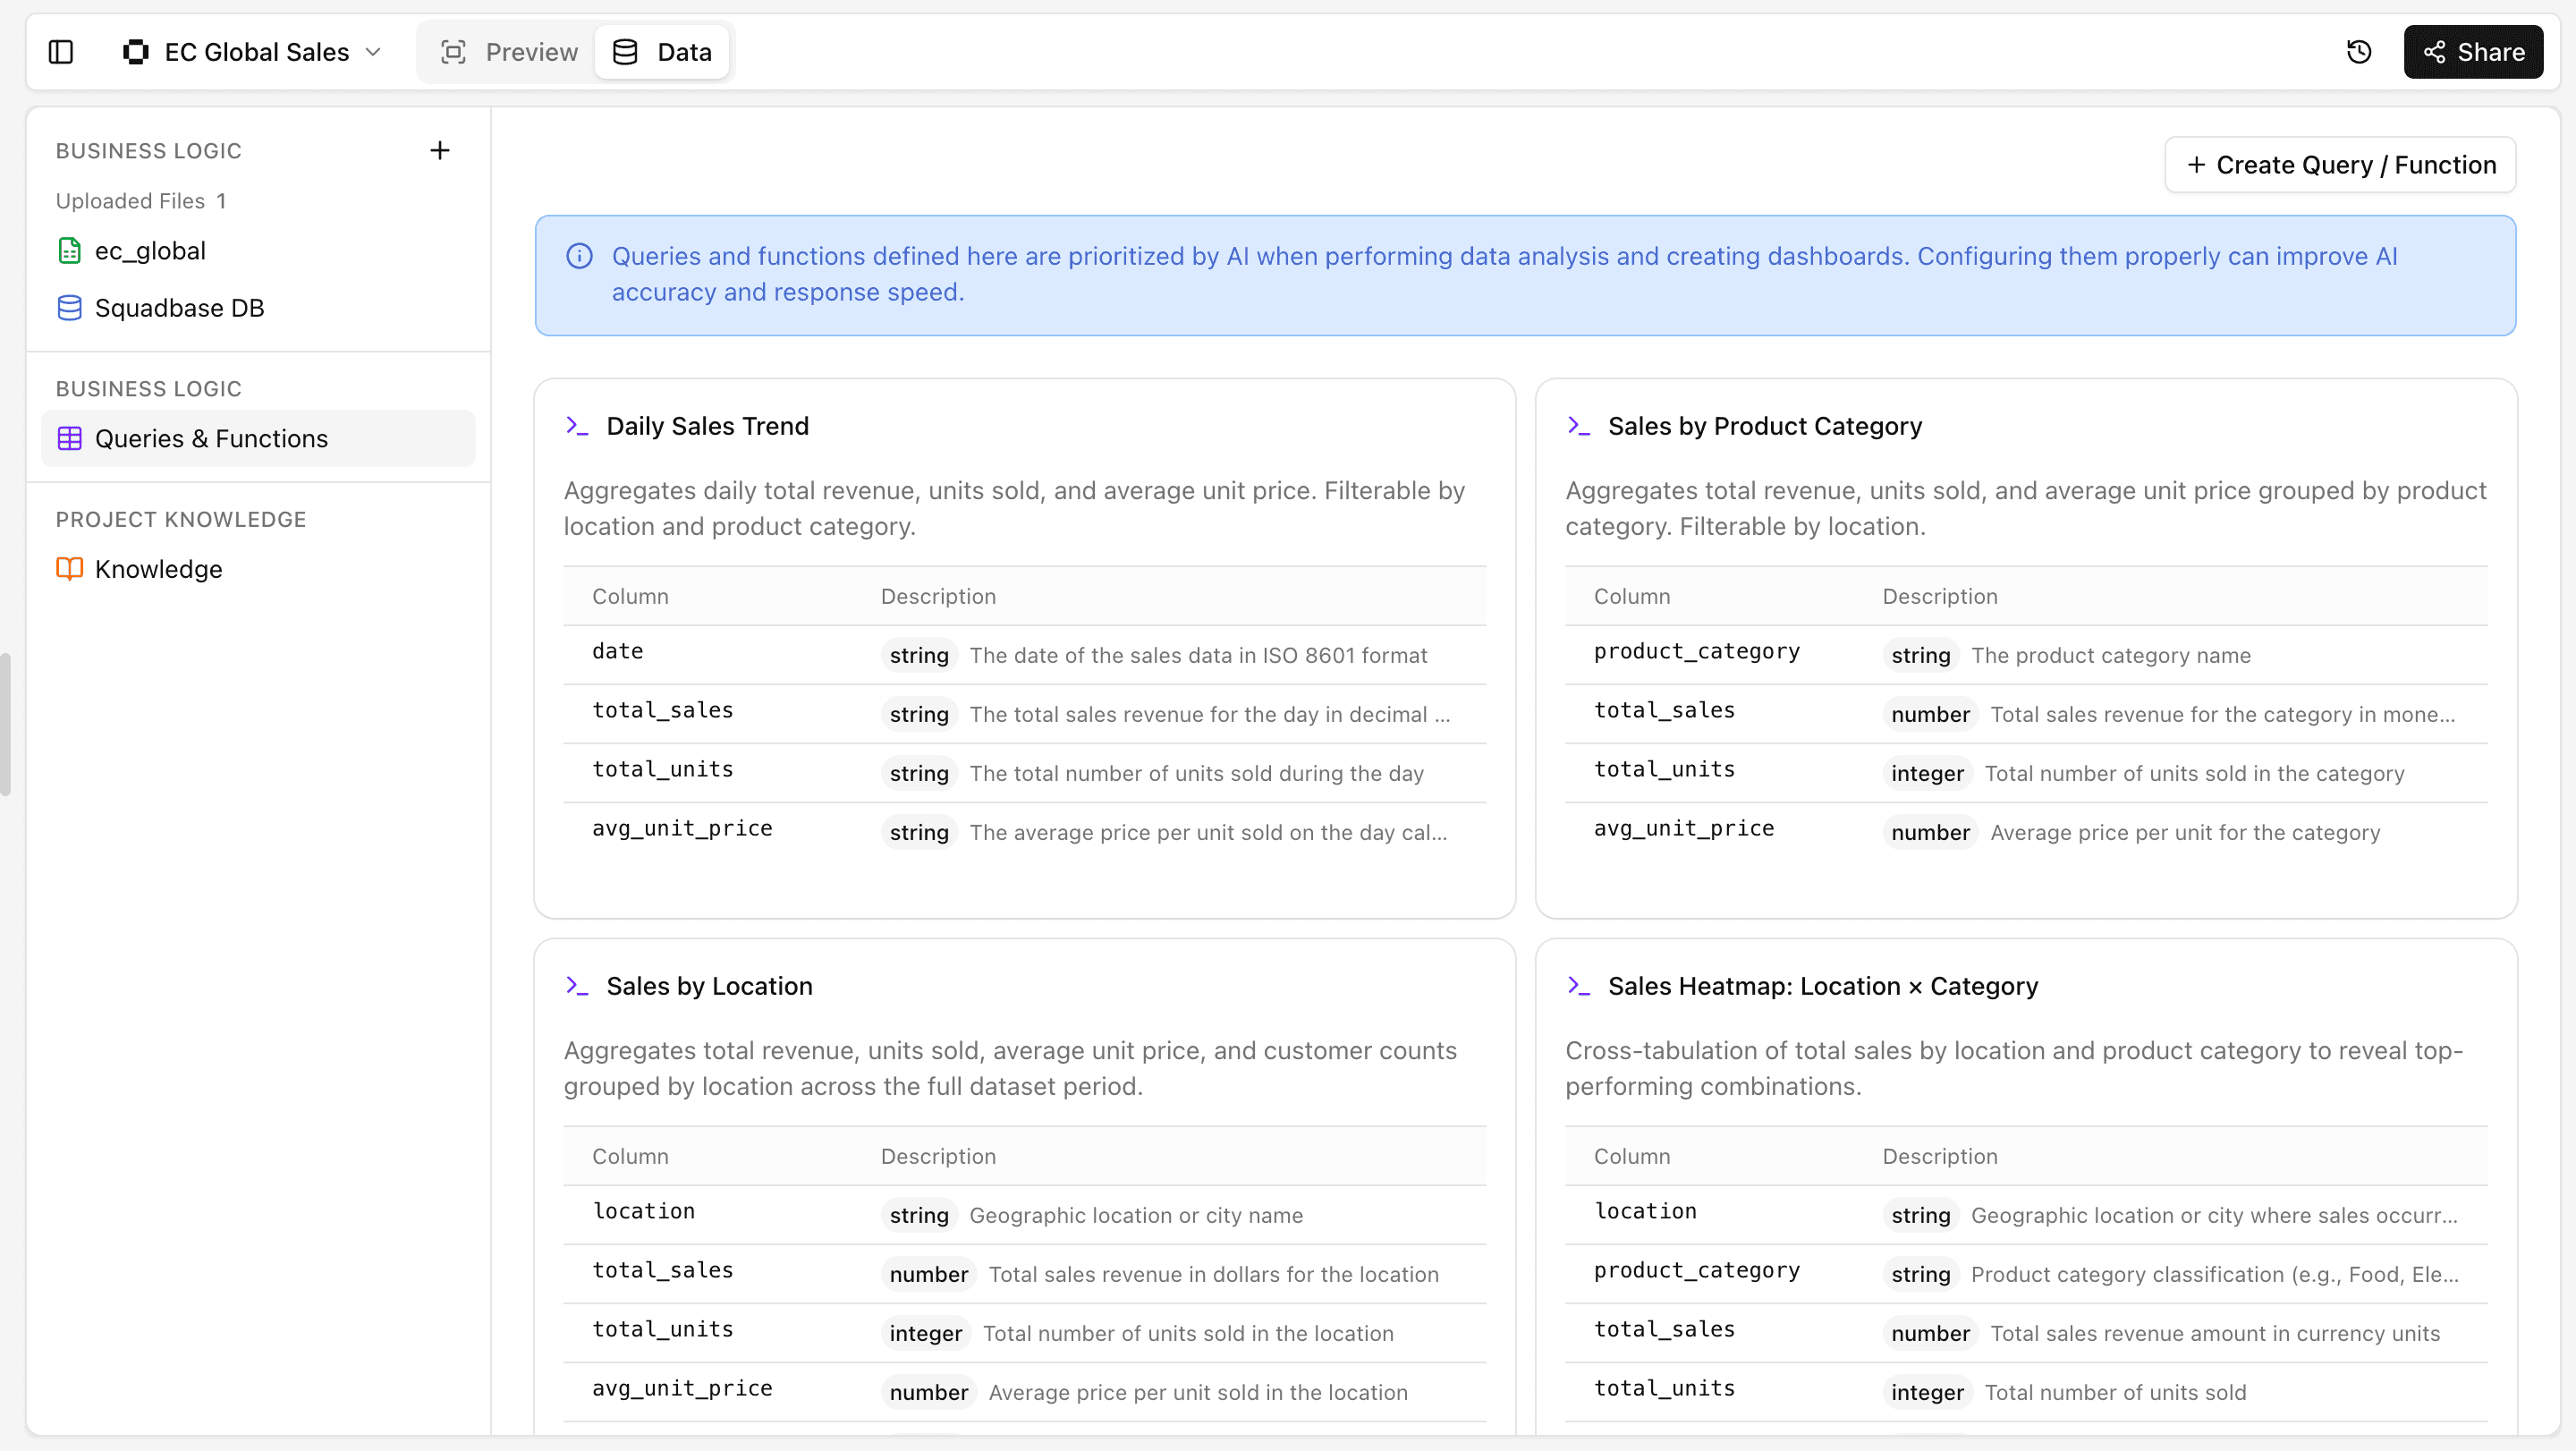Viewport: 2576px width, 1451px height.
Task: Click the Squadbase DB database icon
Action: [x=69, y=308]
